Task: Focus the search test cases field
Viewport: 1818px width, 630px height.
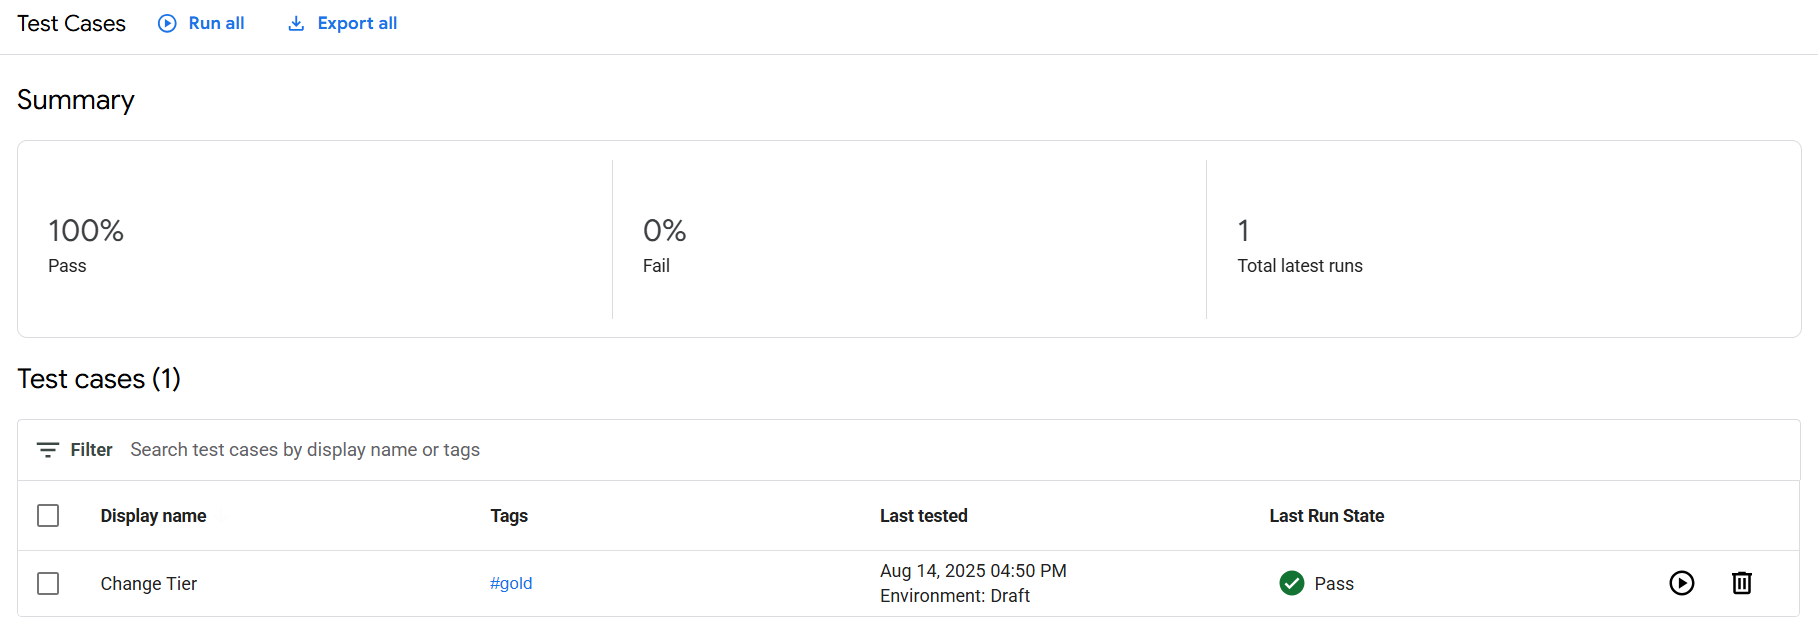Action: coord(305,450)
